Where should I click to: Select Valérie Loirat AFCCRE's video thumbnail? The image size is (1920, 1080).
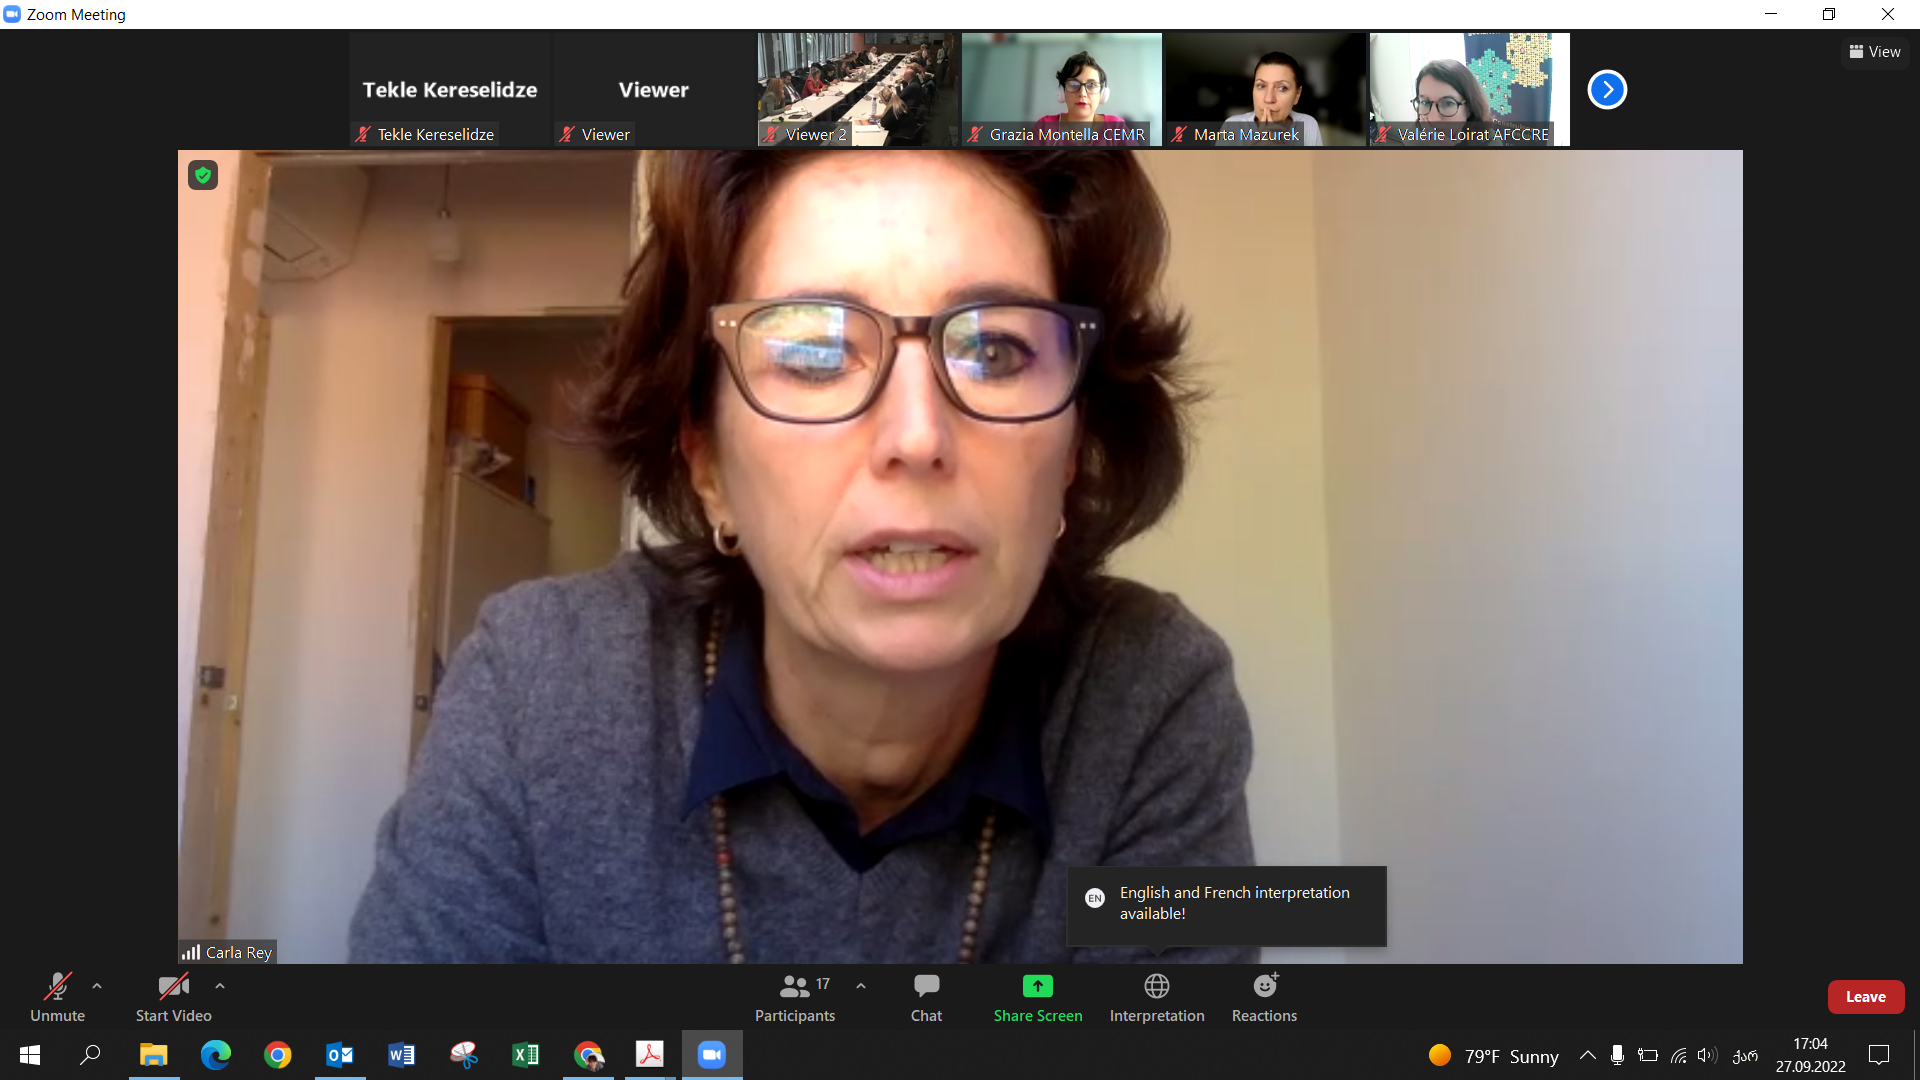[1470, 90]
